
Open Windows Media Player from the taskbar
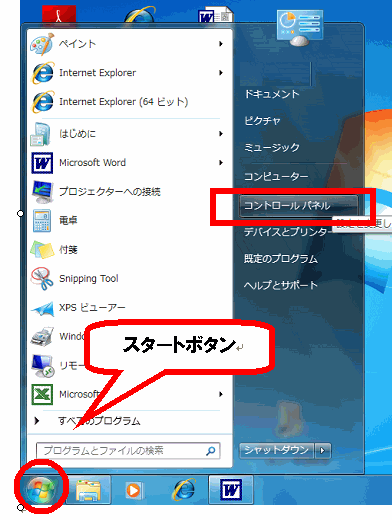[x=134, y=490]
